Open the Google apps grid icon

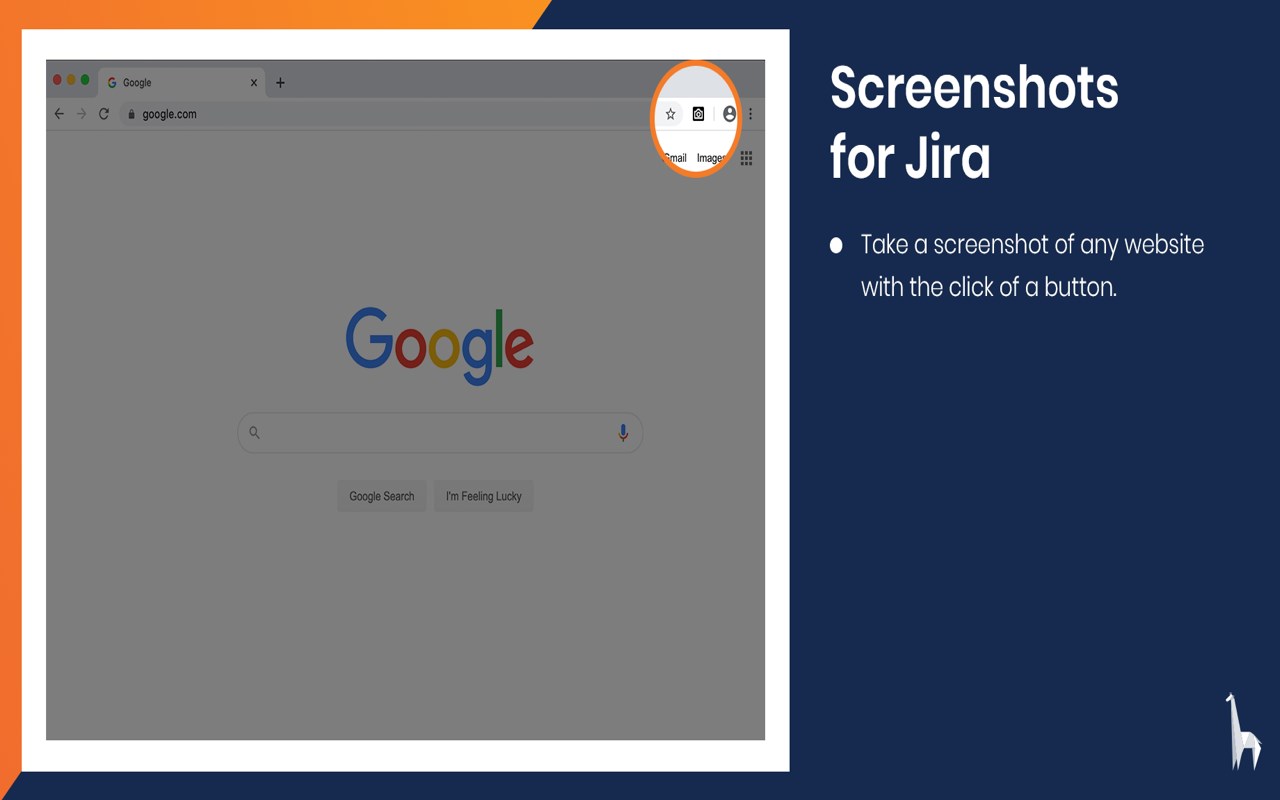(x=746, y=158)
